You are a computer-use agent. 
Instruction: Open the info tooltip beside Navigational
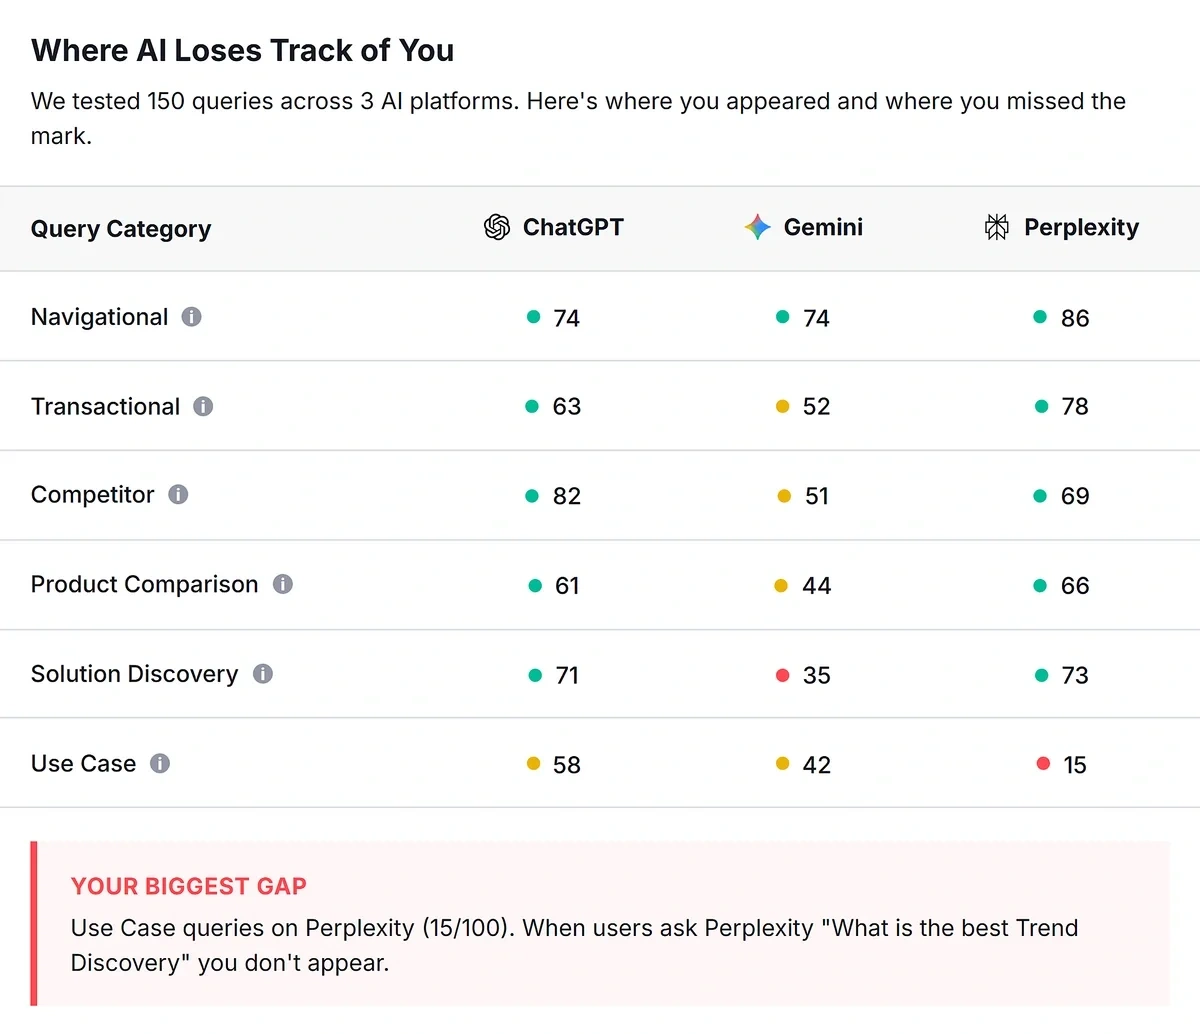pyautogui.click(x=192, y=317)
